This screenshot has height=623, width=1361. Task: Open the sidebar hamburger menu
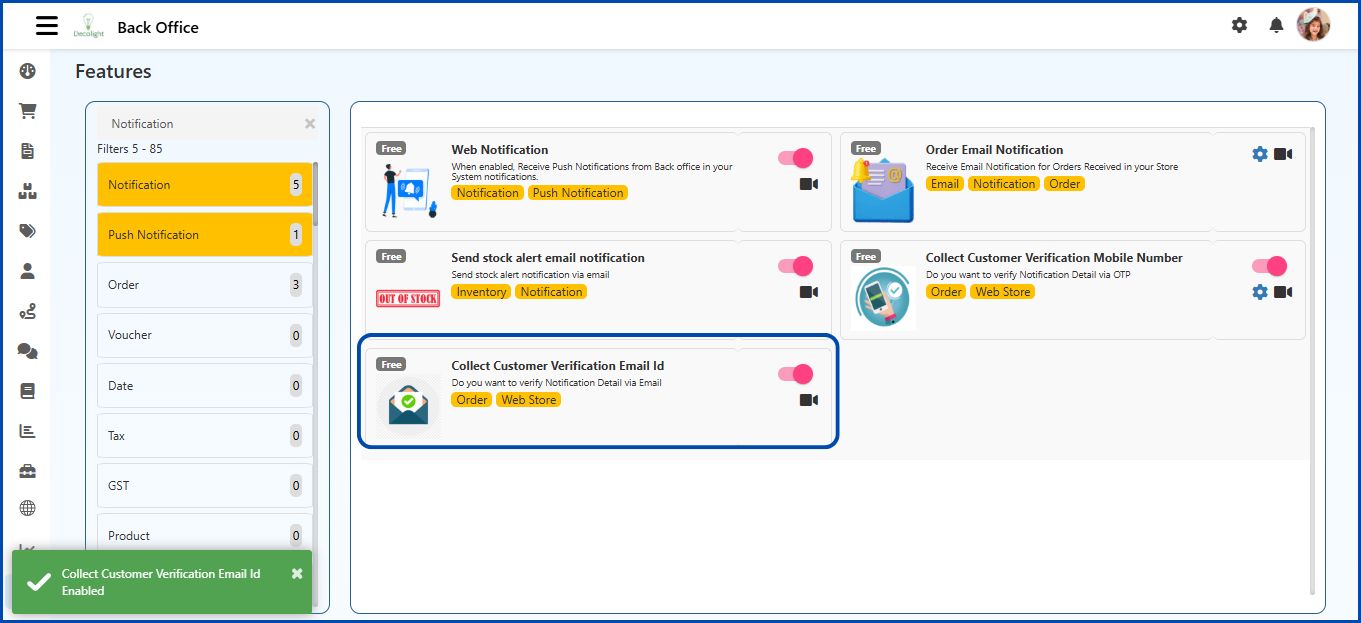(x=46, y=25)
